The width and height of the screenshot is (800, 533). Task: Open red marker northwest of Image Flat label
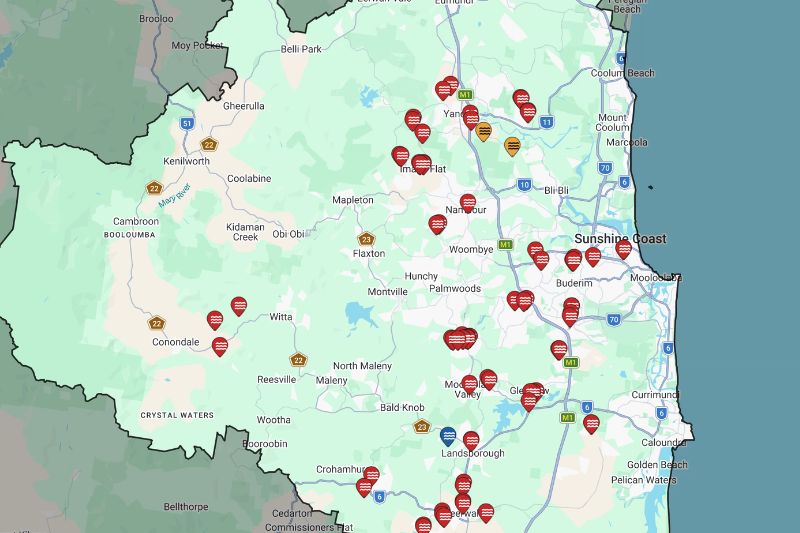(400, 156)
